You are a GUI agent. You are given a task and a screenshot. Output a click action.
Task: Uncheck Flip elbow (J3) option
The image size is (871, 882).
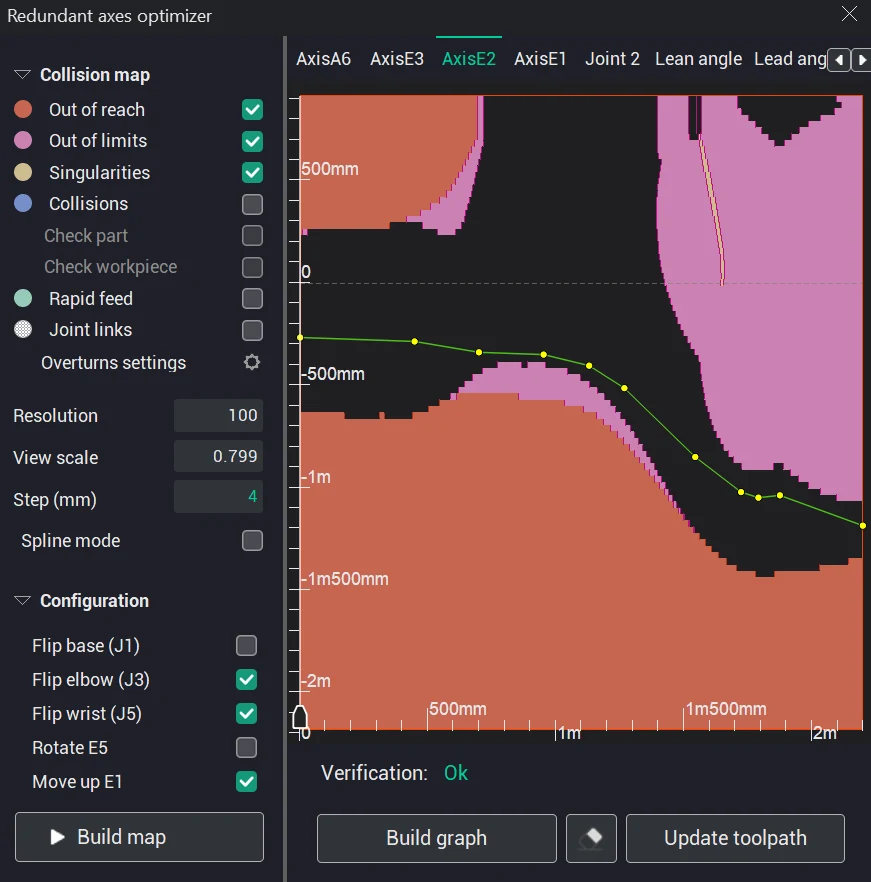[246, 680]
